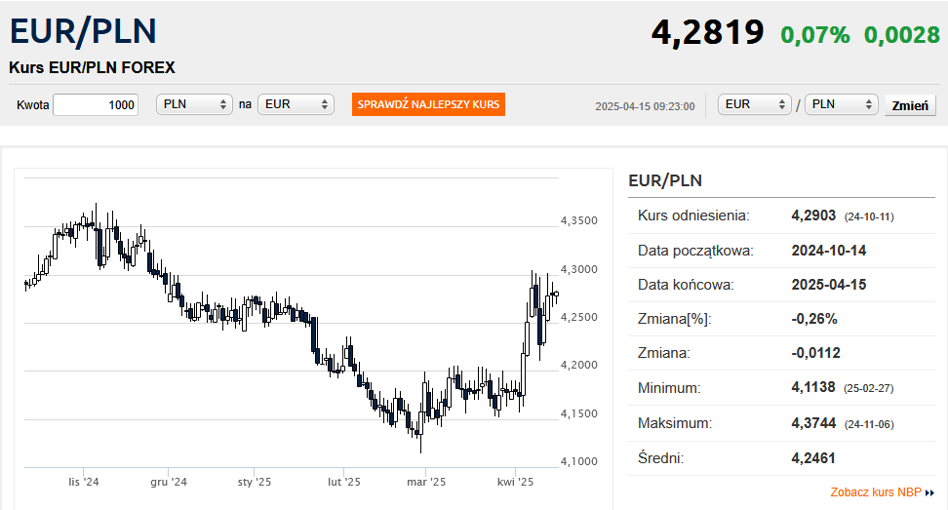Click the Zmień button

tap(910, 105)
